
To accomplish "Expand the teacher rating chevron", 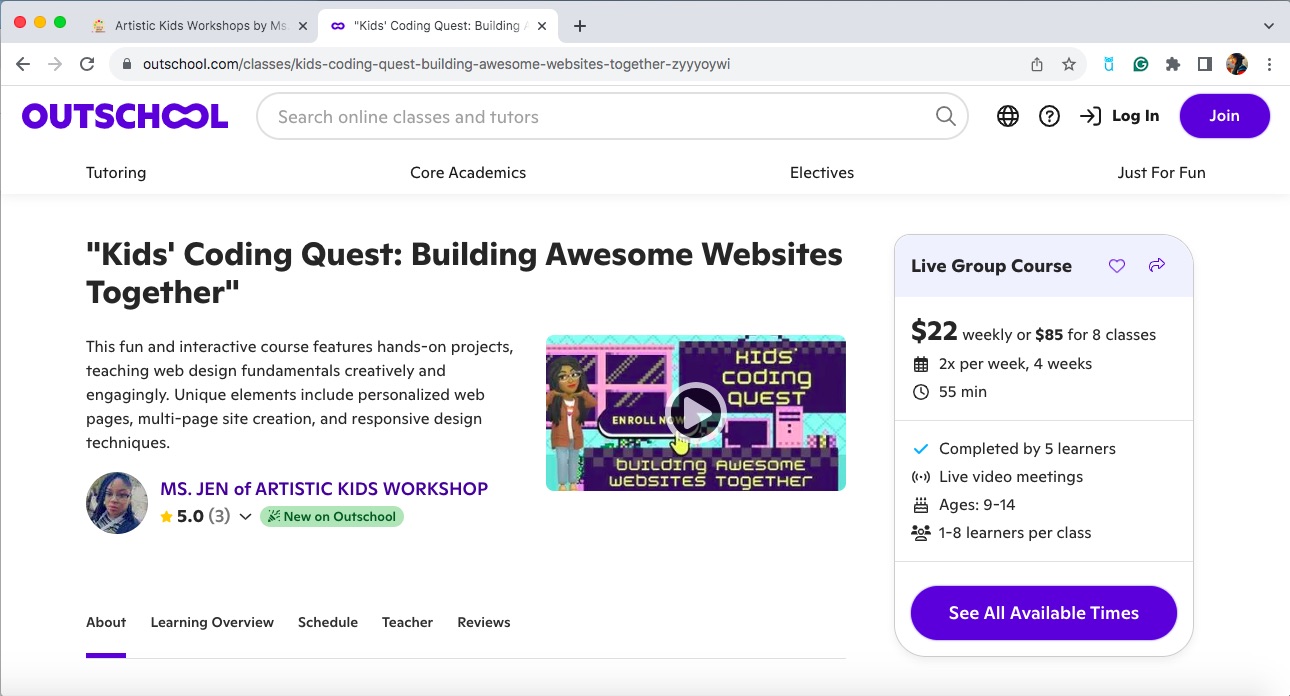I will (x=245, y=517).
